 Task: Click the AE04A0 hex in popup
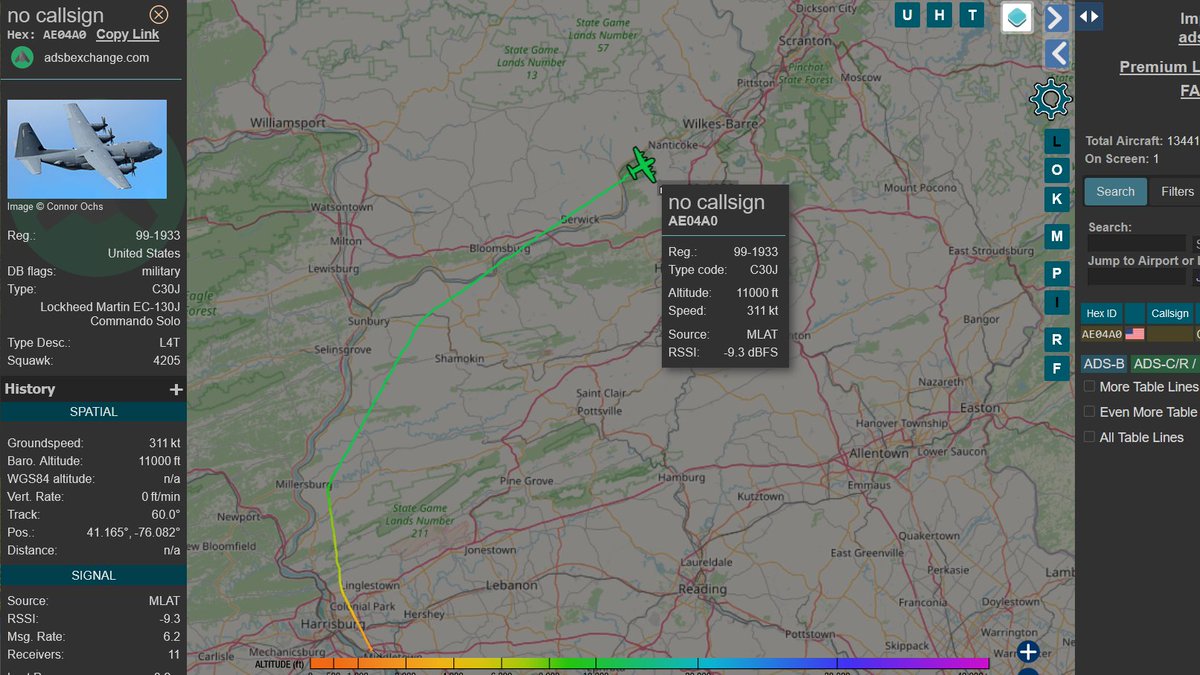point(693,222)
